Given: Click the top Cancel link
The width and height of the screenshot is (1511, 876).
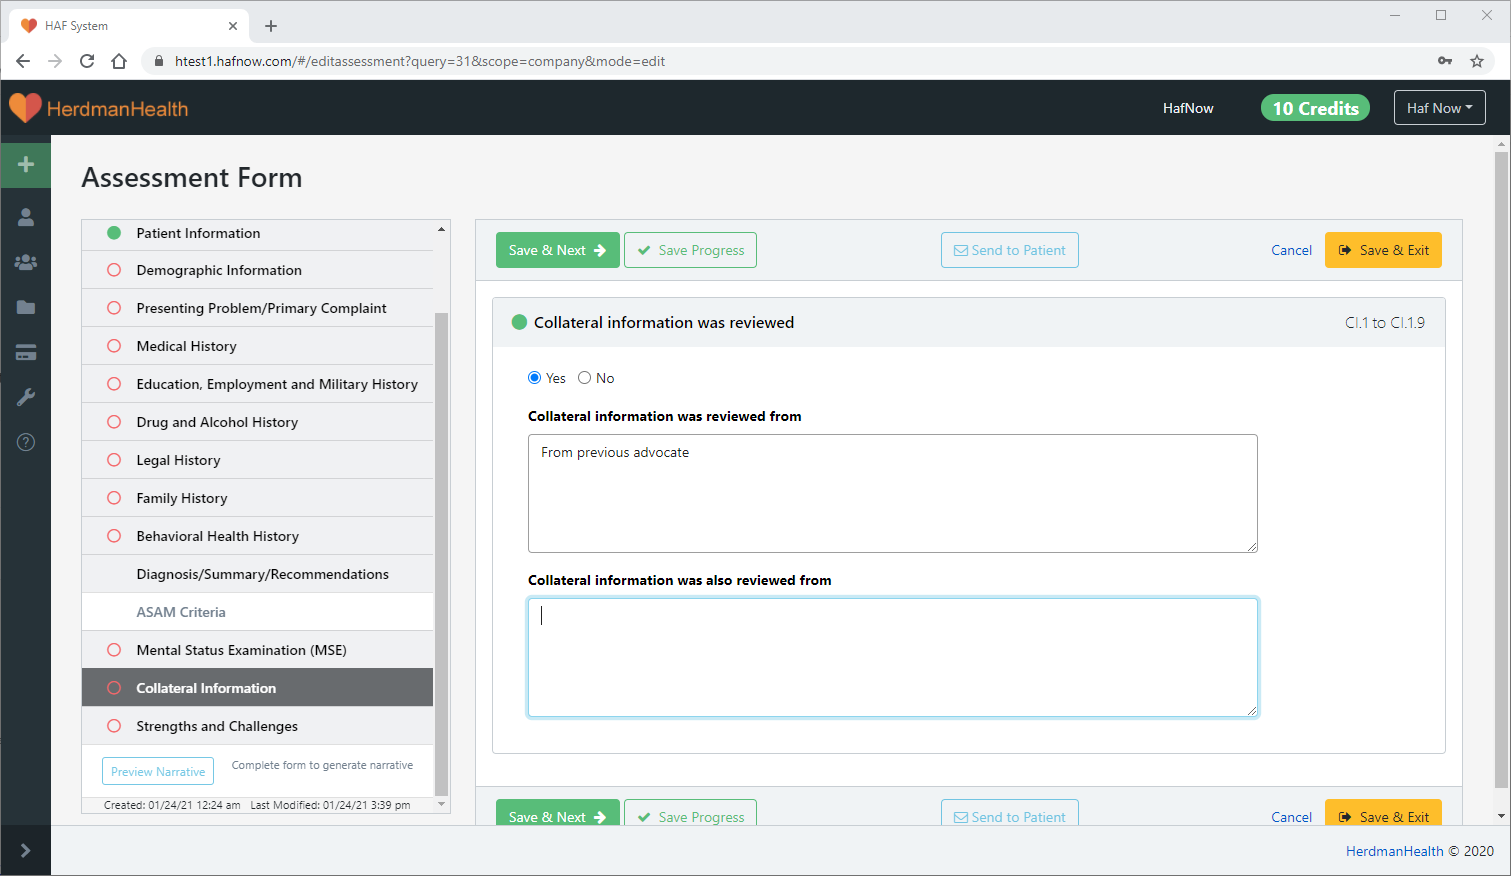Looking at the screenshot, I should pos(1291,250).
